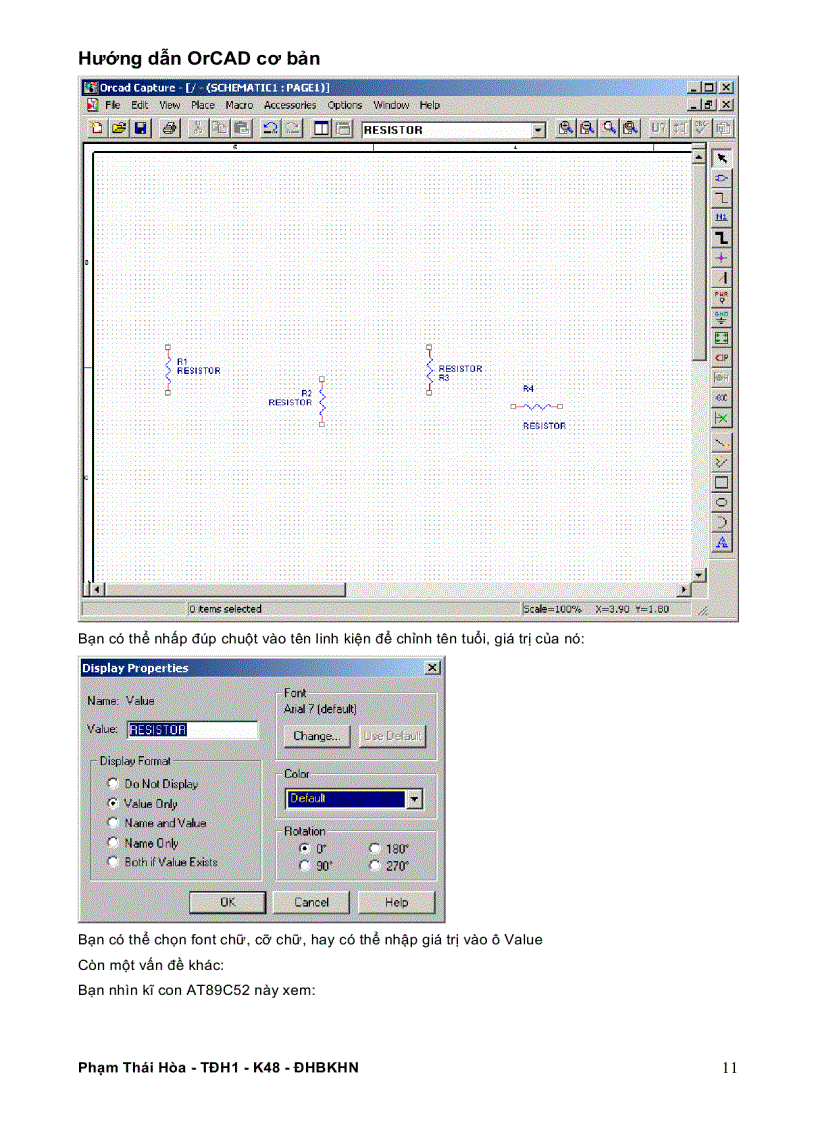Select the Place Text tool
This screenshot has height=1123, width=816.
click(721, 543)
